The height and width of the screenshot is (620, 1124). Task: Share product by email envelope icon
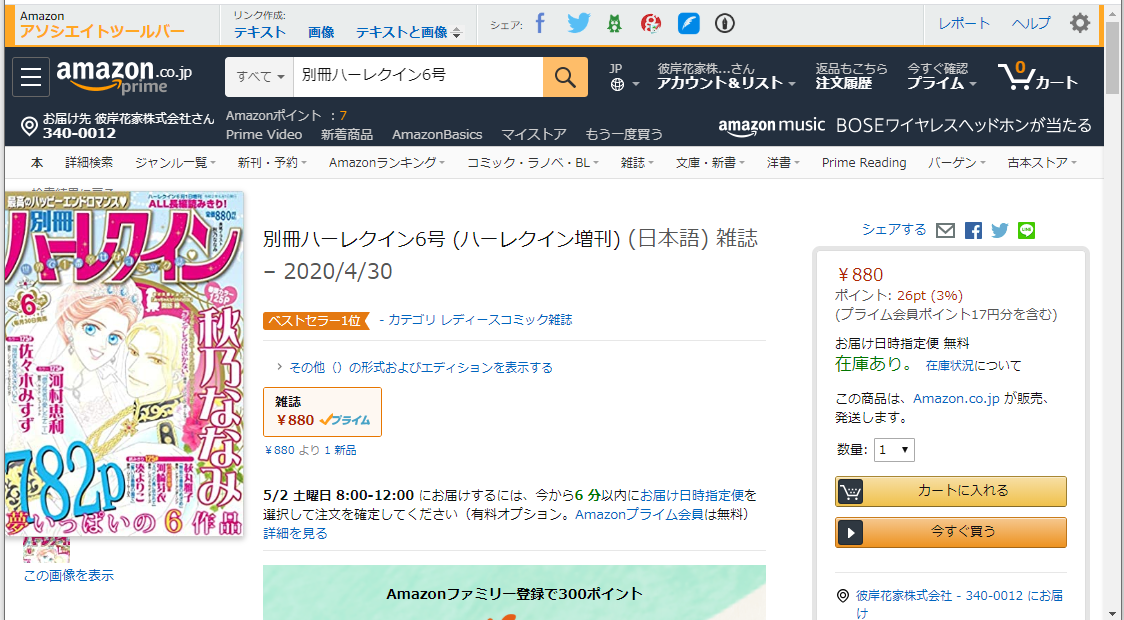click(946, 231)
